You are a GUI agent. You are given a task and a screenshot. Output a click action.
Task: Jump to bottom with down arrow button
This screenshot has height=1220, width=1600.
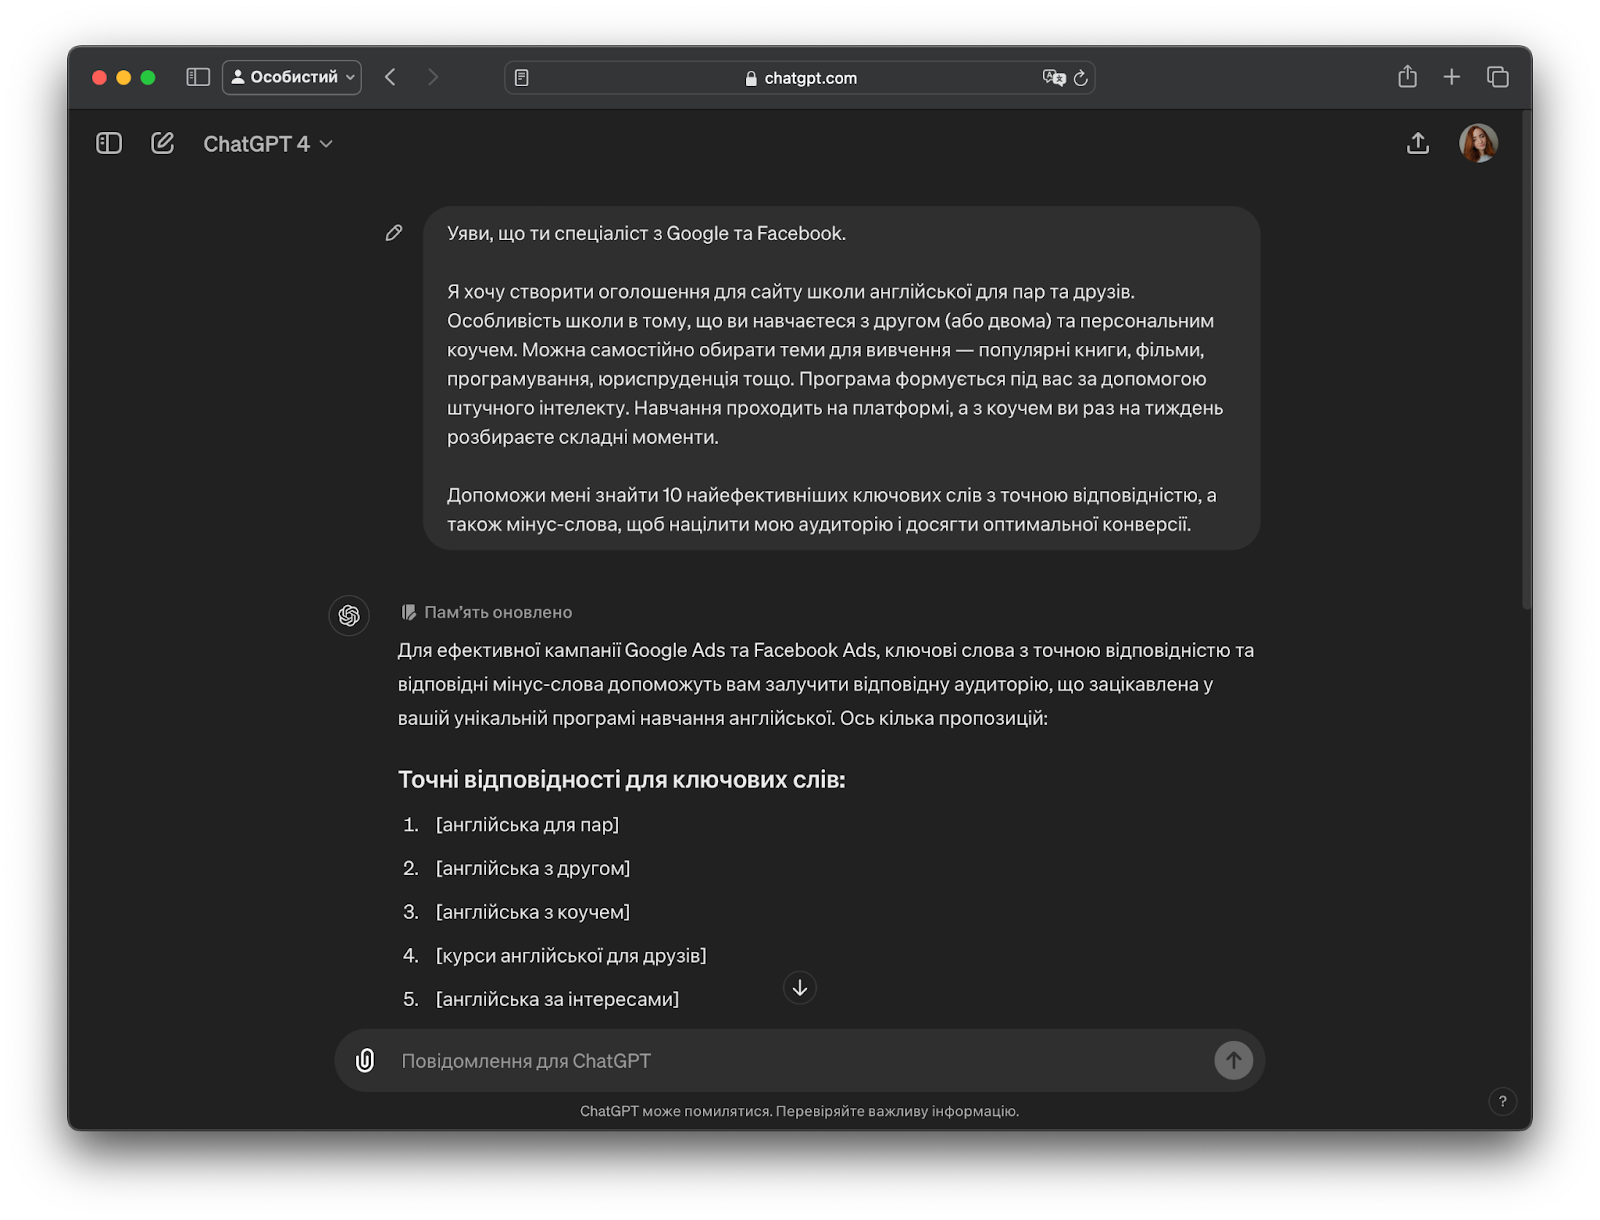point(800,988)
